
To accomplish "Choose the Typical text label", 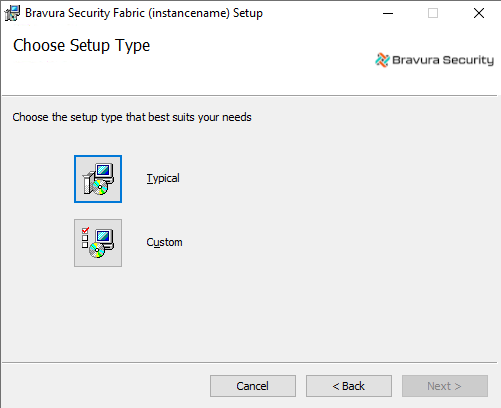I will (163, 178).
